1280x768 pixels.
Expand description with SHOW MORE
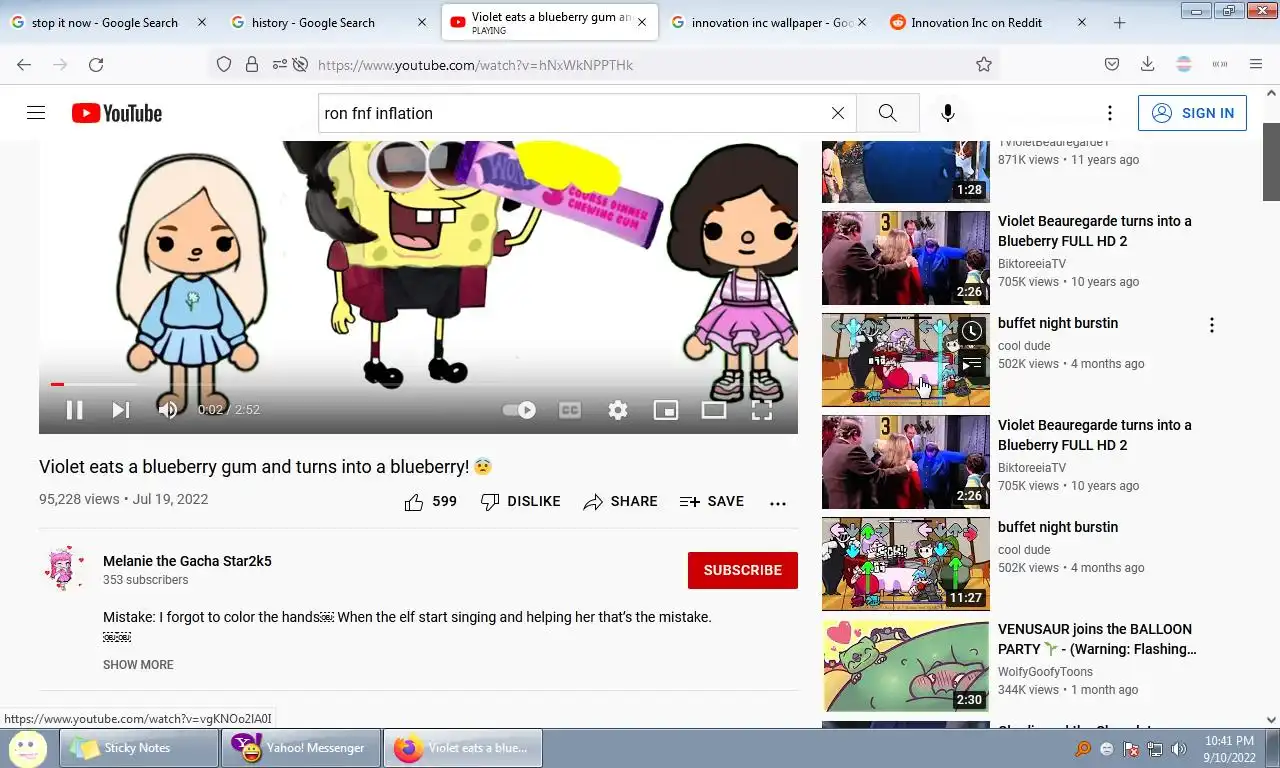click(x=138, y=665)
